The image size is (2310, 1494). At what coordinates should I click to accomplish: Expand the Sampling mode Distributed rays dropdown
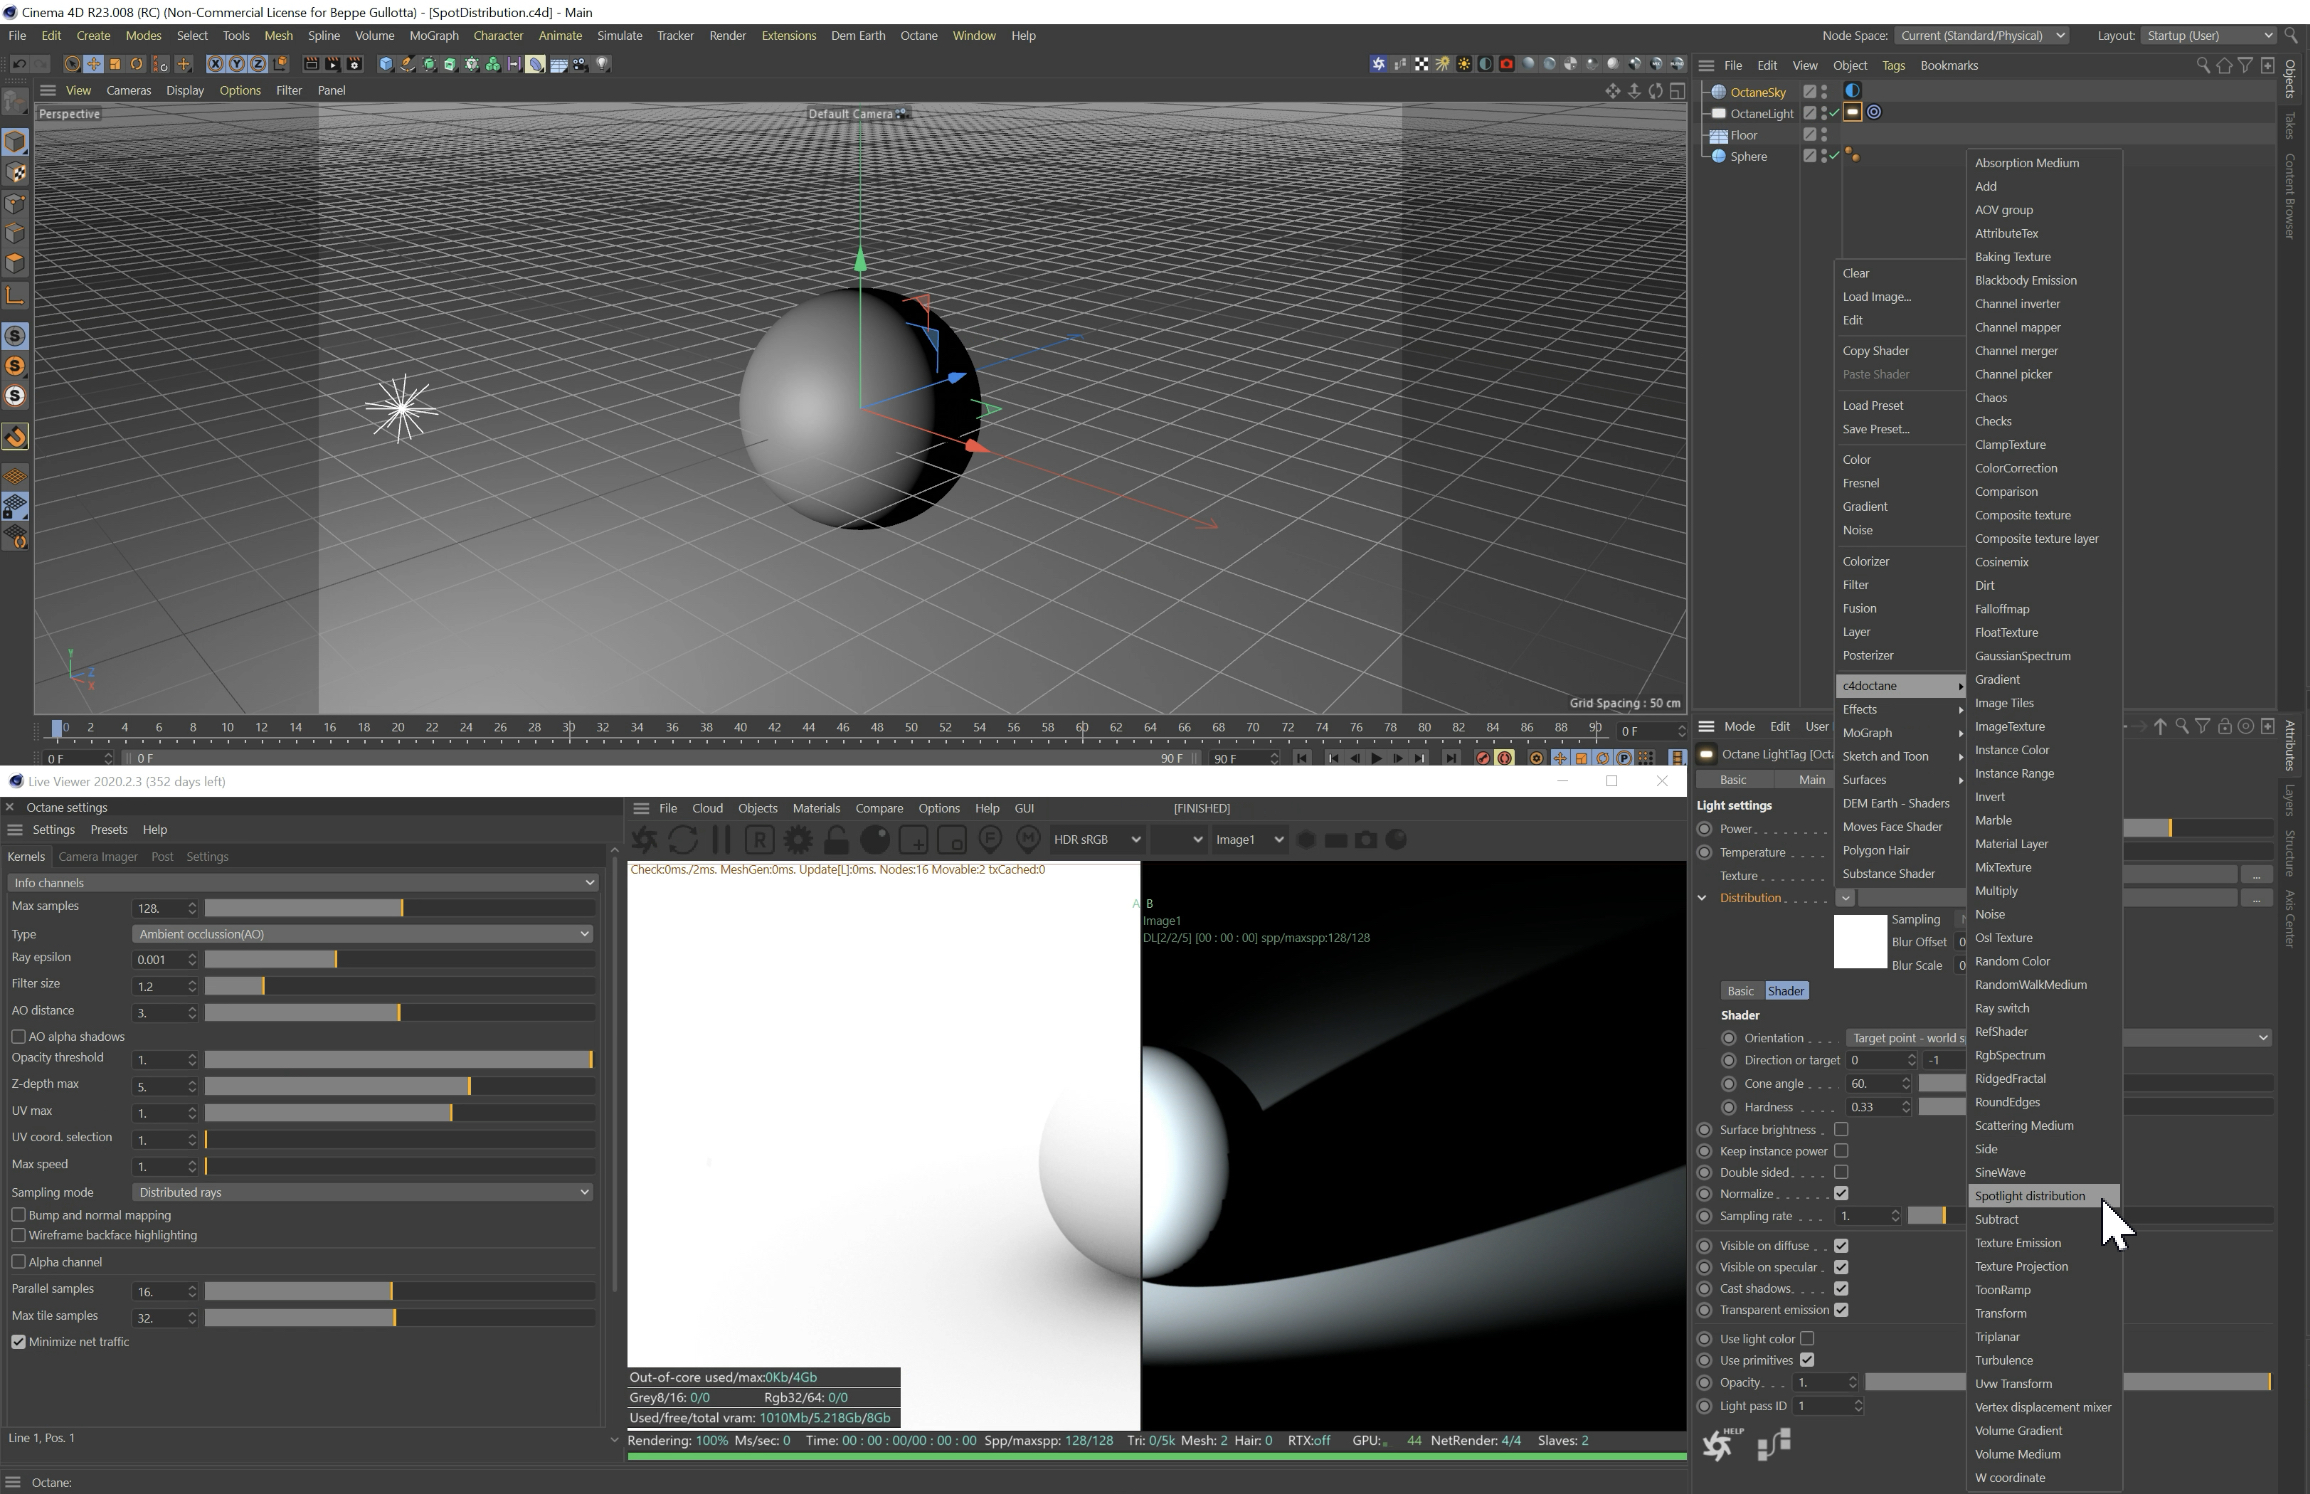[x=362, y=1192]
